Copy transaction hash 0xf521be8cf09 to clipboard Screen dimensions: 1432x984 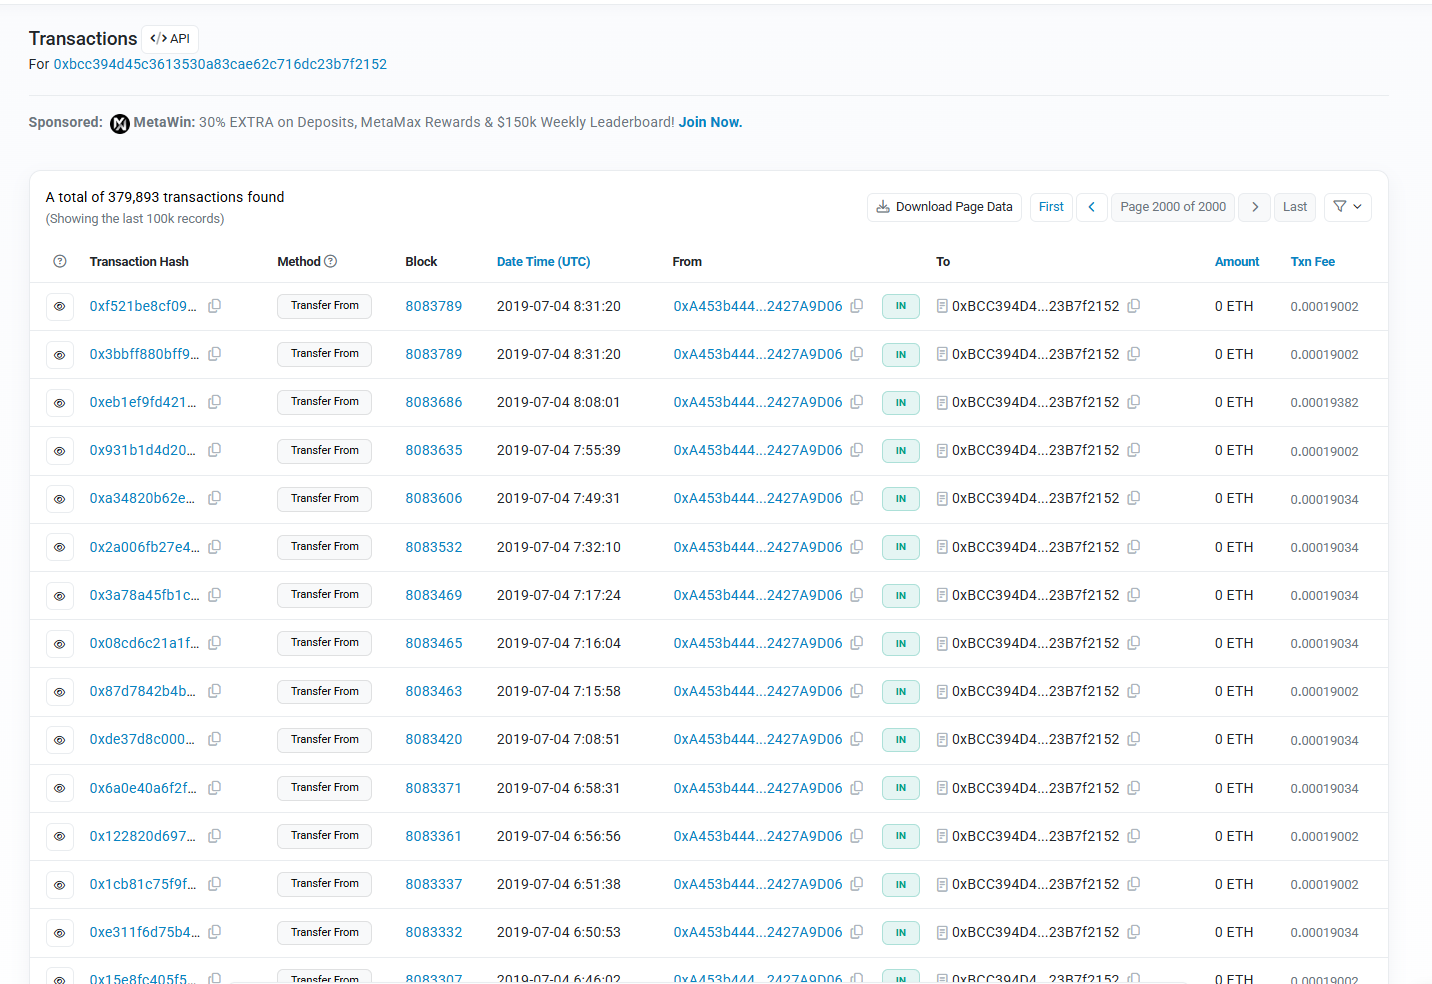pos(214,306)
